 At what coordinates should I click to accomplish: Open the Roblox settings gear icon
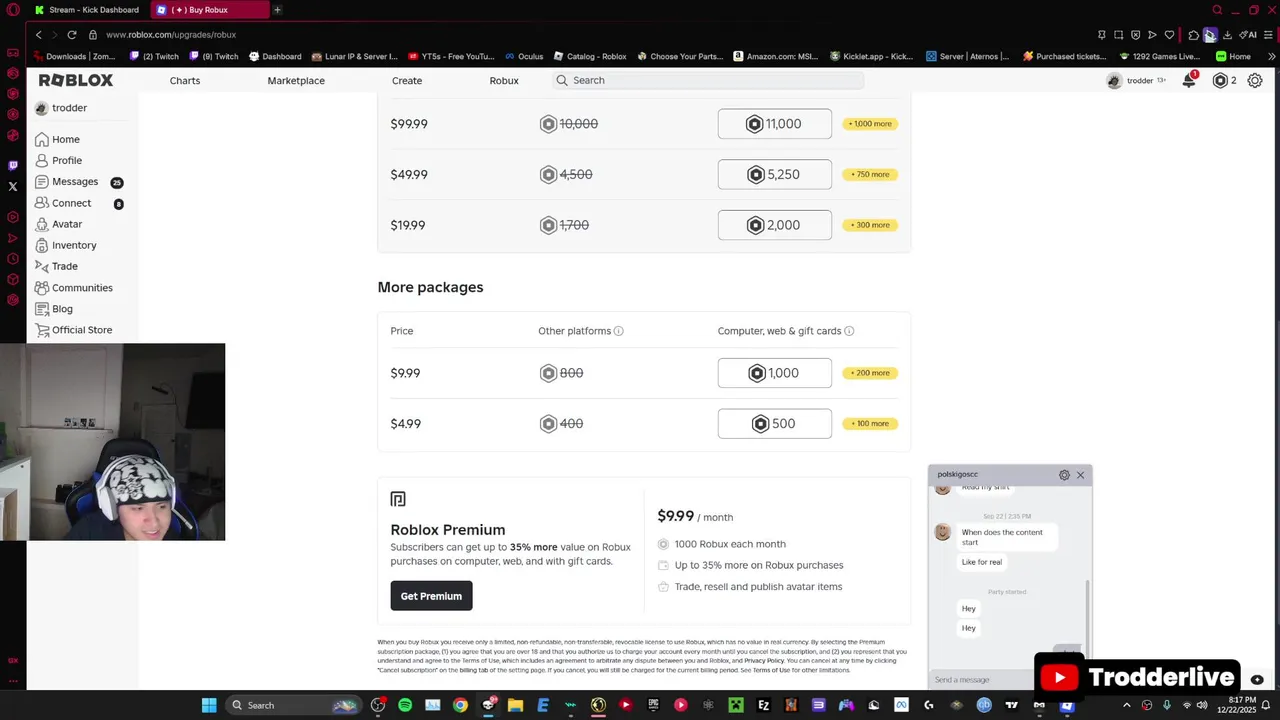1255,80
